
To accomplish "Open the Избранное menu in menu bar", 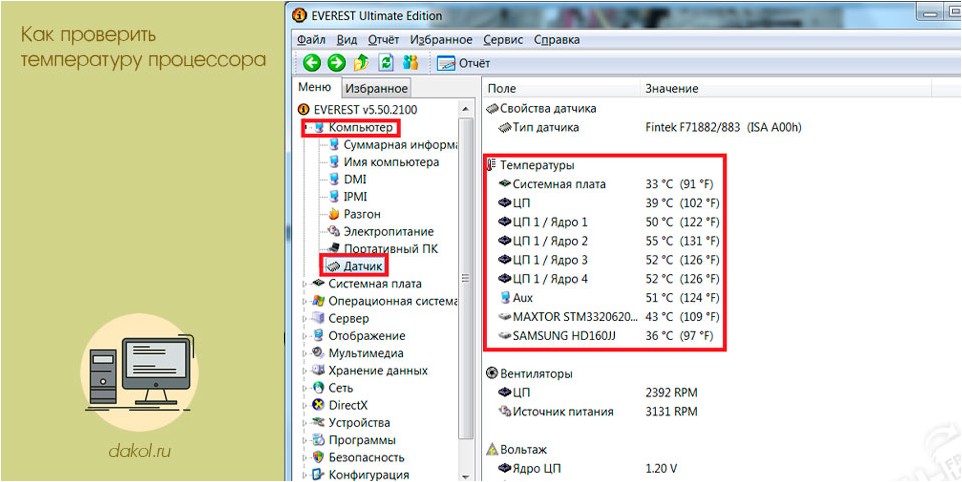I will (x=441, y=40).
